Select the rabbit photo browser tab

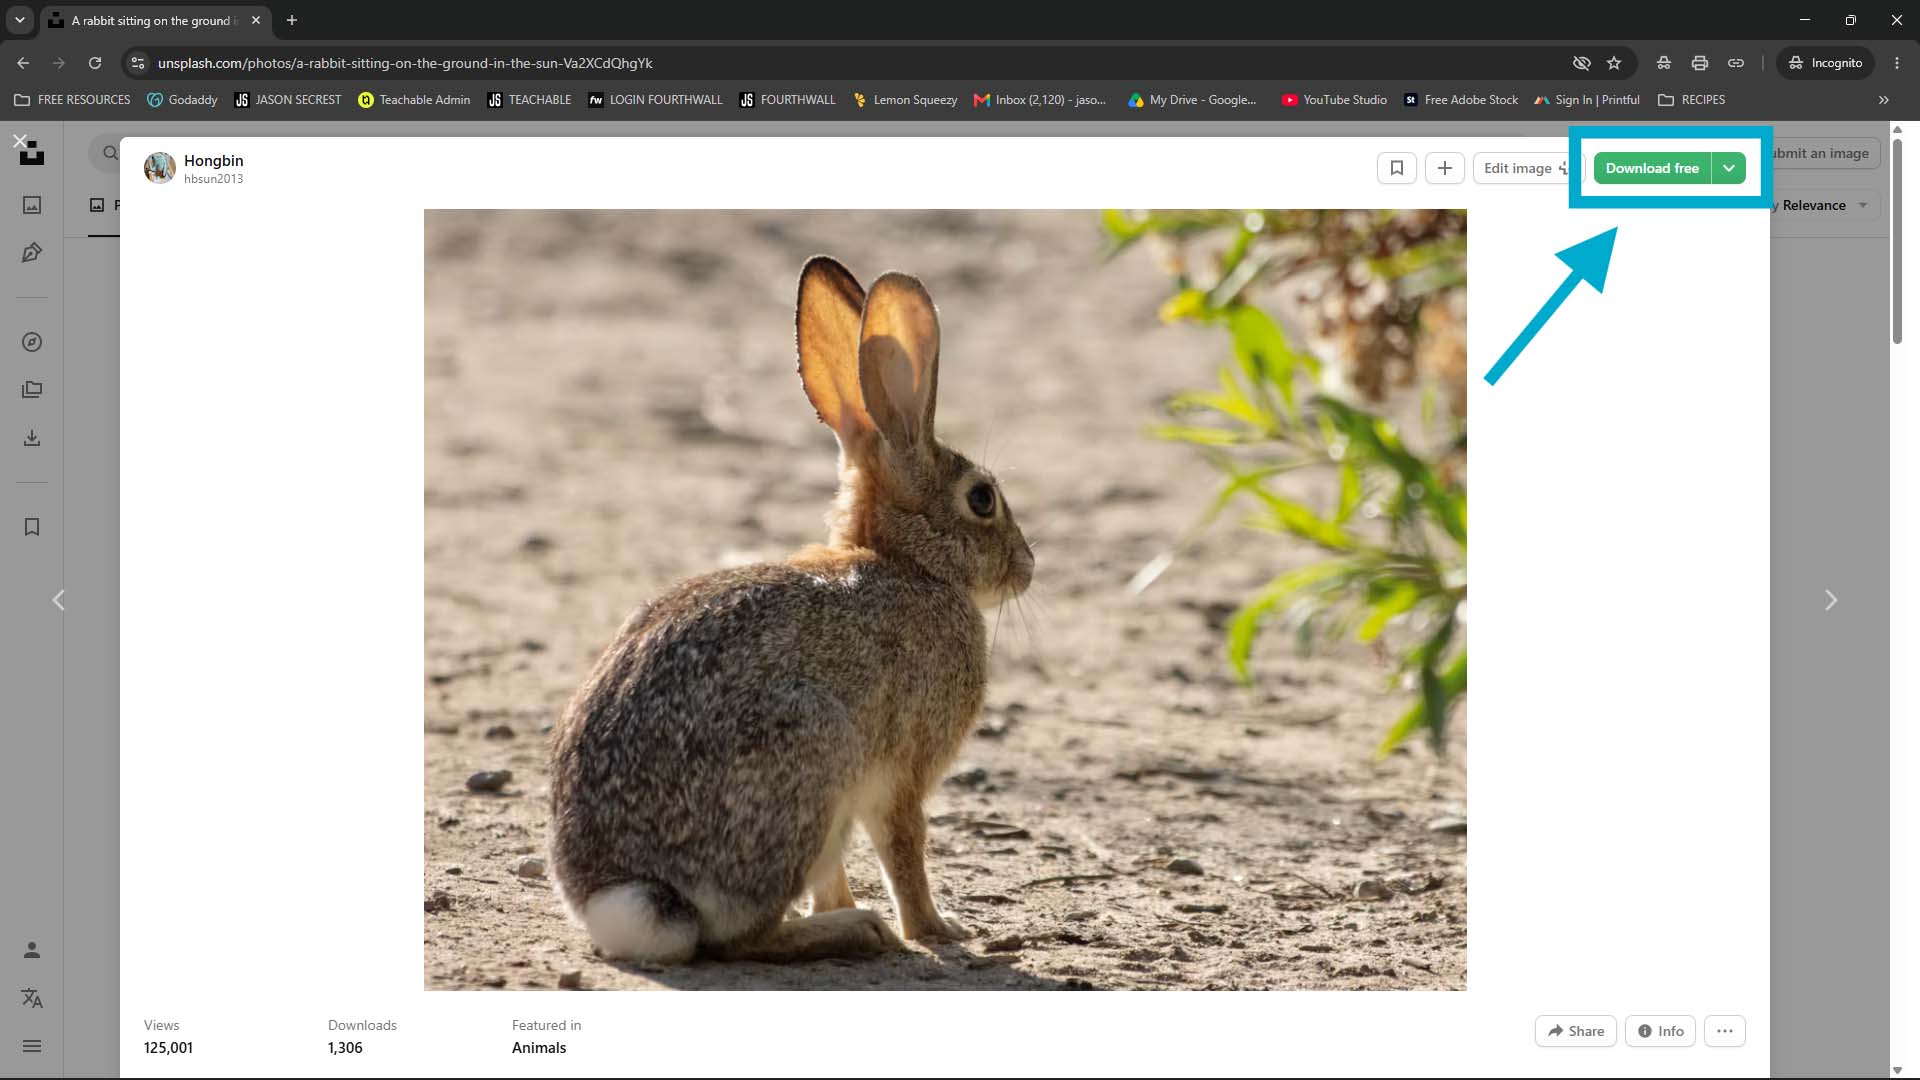pos(155,20)
